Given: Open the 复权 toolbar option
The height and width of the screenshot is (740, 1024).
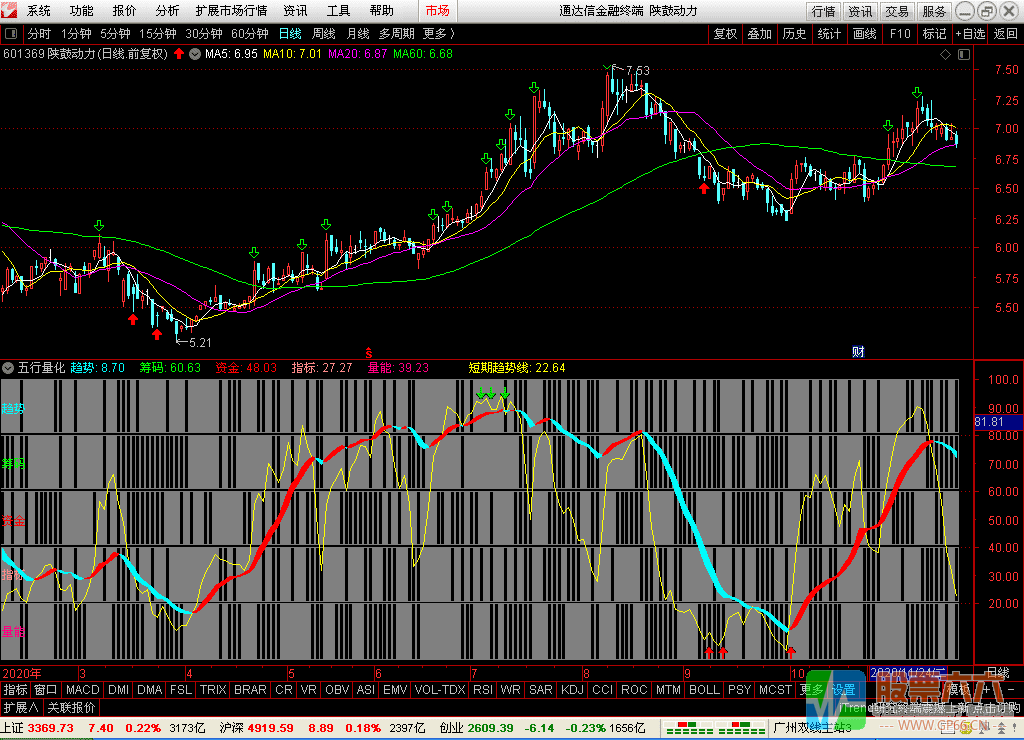Looking at the screenshot, I should coord(725,34).
